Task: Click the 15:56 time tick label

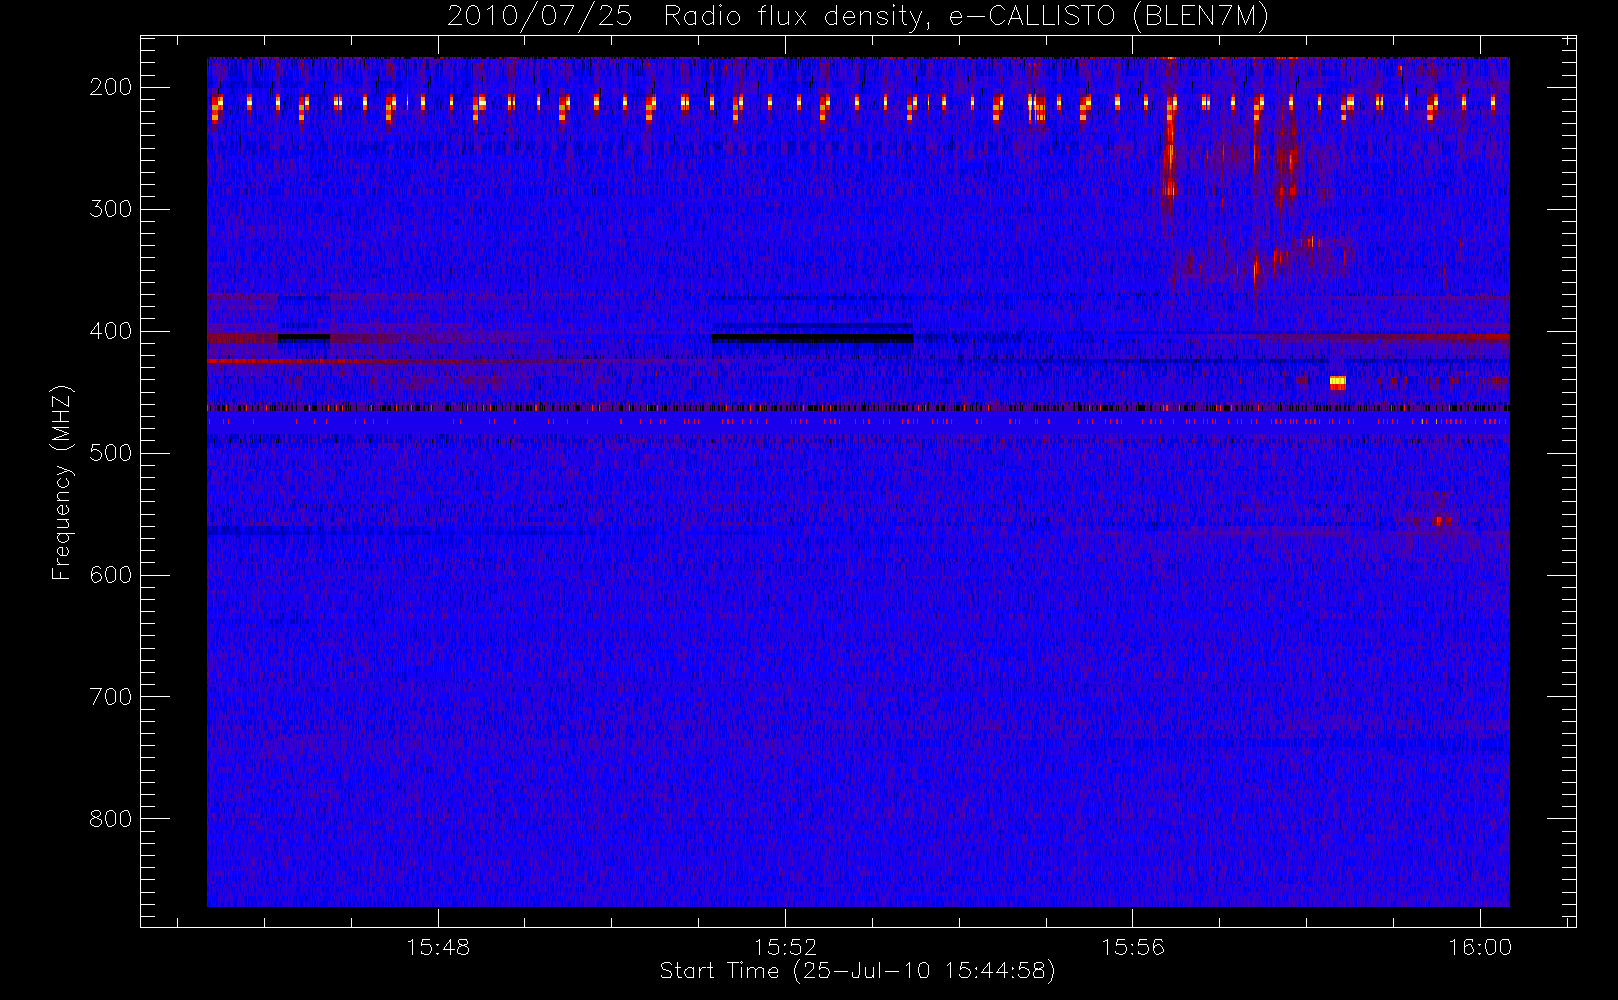Action: coord(1133,946)
